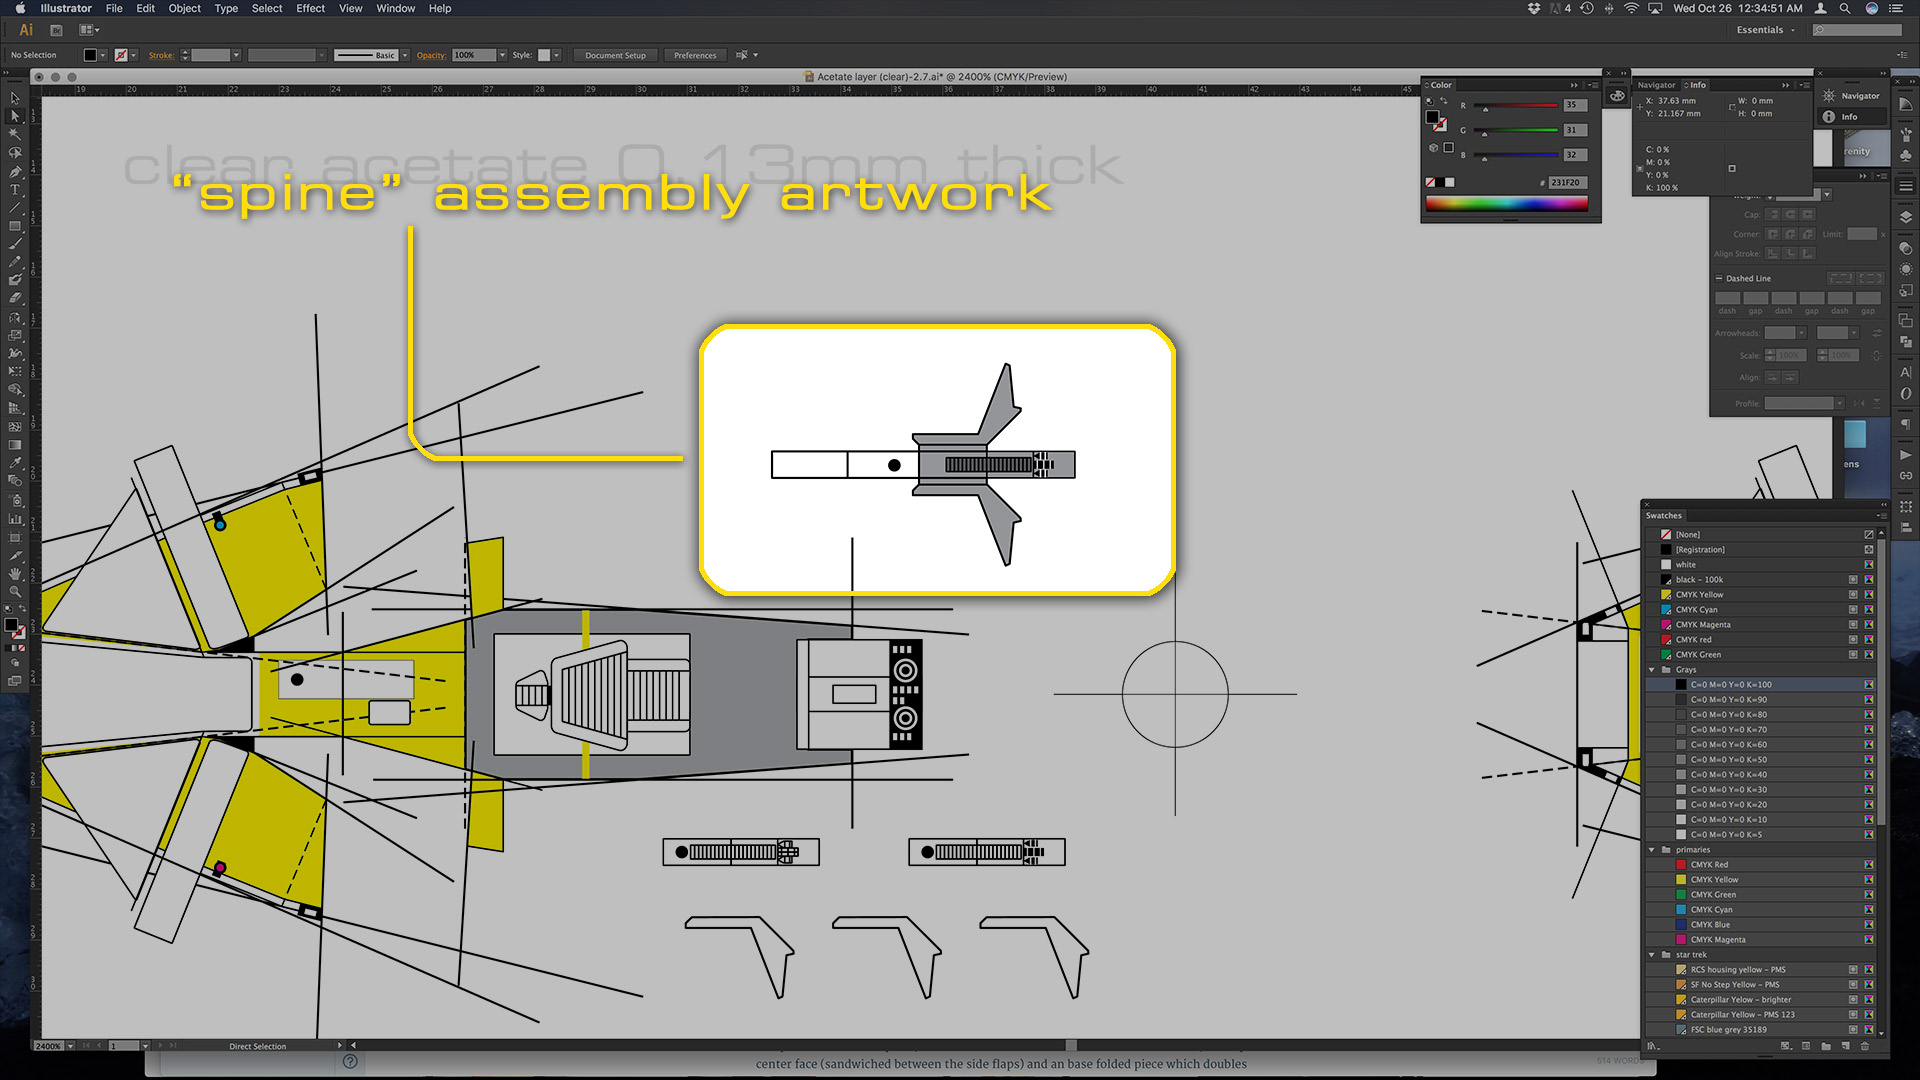The width and height of the screenshot is (1920, 1080).
Task: Open the Essentials workspace dropdown
Action: tap(1765, 30)
